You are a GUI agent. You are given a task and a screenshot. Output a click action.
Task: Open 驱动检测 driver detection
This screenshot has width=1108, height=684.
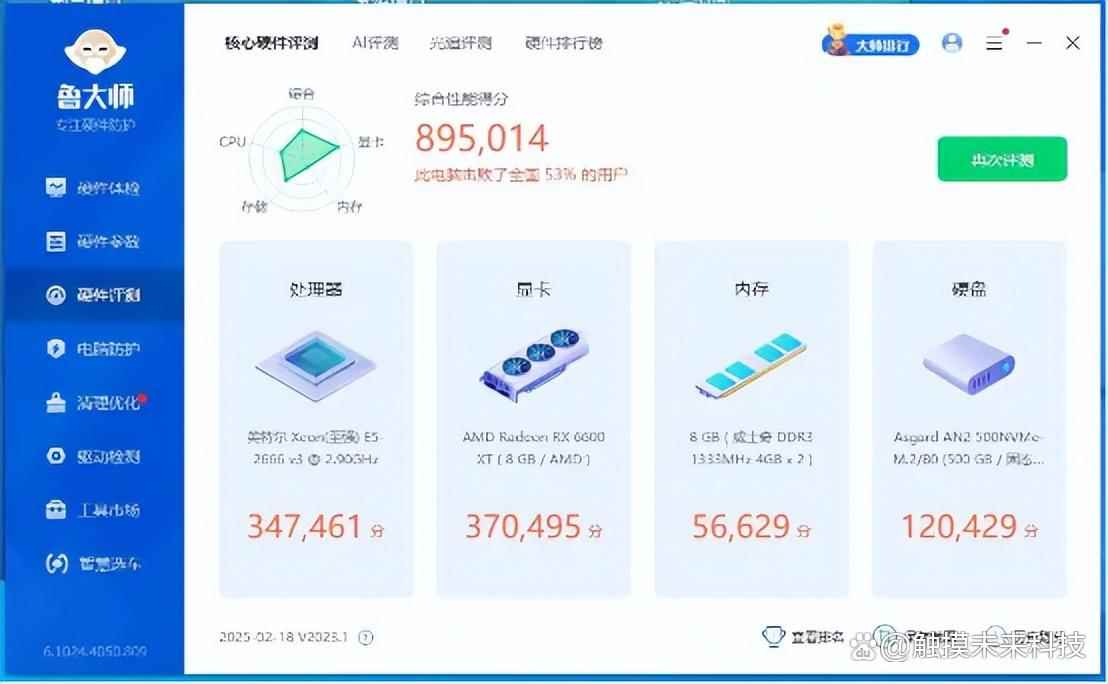[x=93, y=457]
